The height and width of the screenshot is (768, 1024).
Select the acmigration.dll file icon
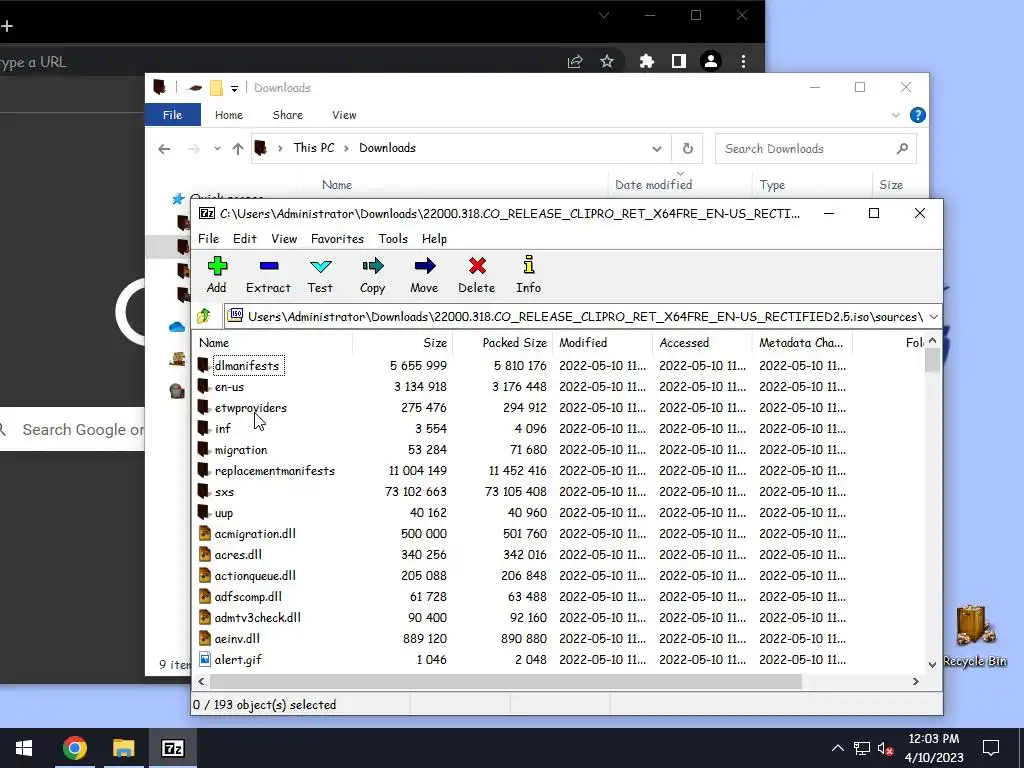click(x=204, y=534)
